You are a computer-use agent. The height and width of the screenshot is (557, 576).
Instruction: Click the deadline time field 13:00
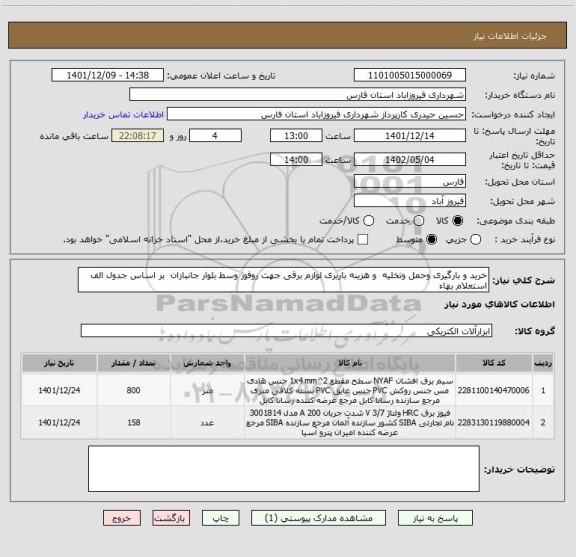[x=296, y=136]
